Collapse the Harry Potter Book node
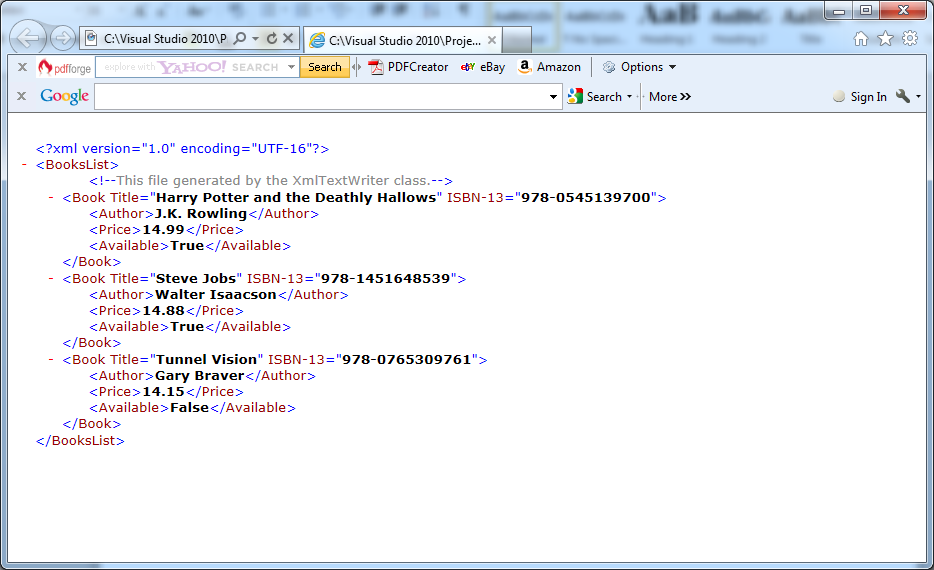This screenshot has height=570, width=934. tap(51, 198)
